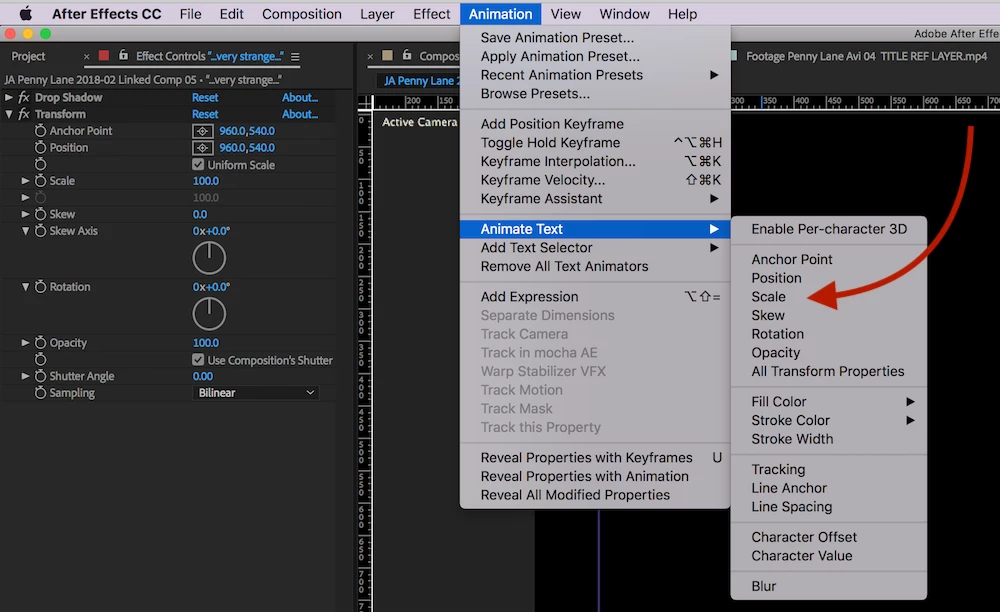Click Anchor Point value 960.0,540.0
1000x612 pixels.
[247, 131]
